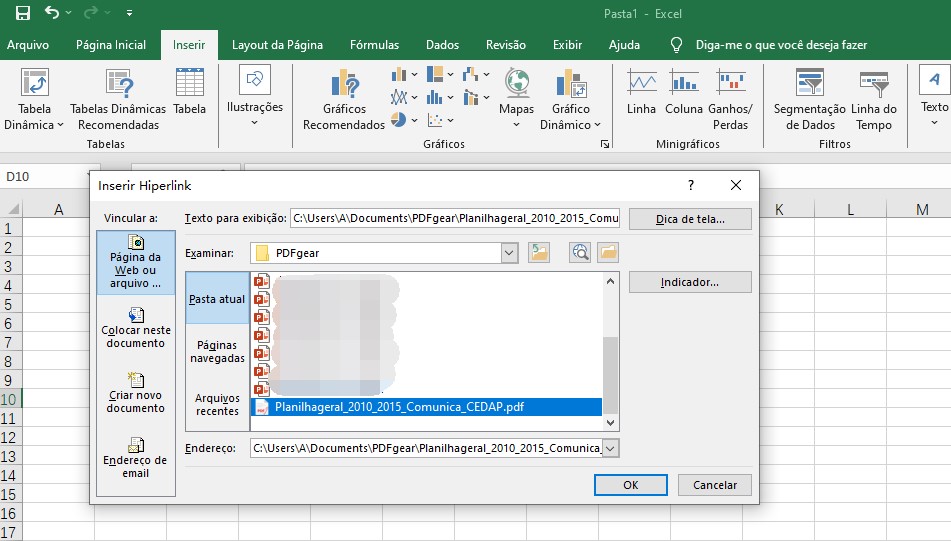
Task: Open the Fórmulas ribbon tab
Action: pos(374,45)
